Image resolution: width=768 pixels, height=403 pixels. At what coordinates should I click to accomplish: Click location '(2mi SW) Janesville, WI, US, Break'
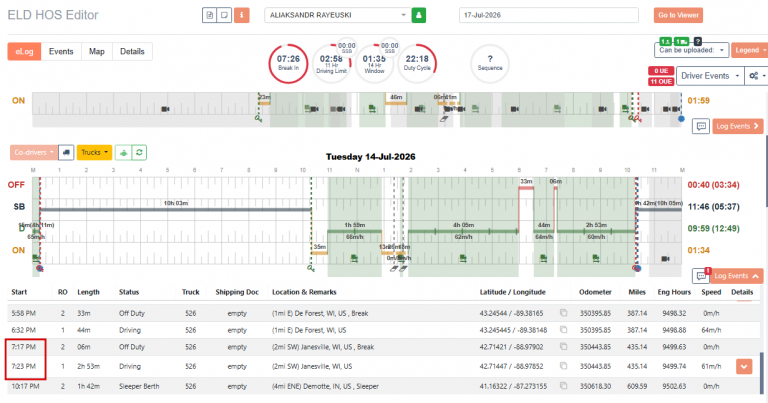point(323,347)
